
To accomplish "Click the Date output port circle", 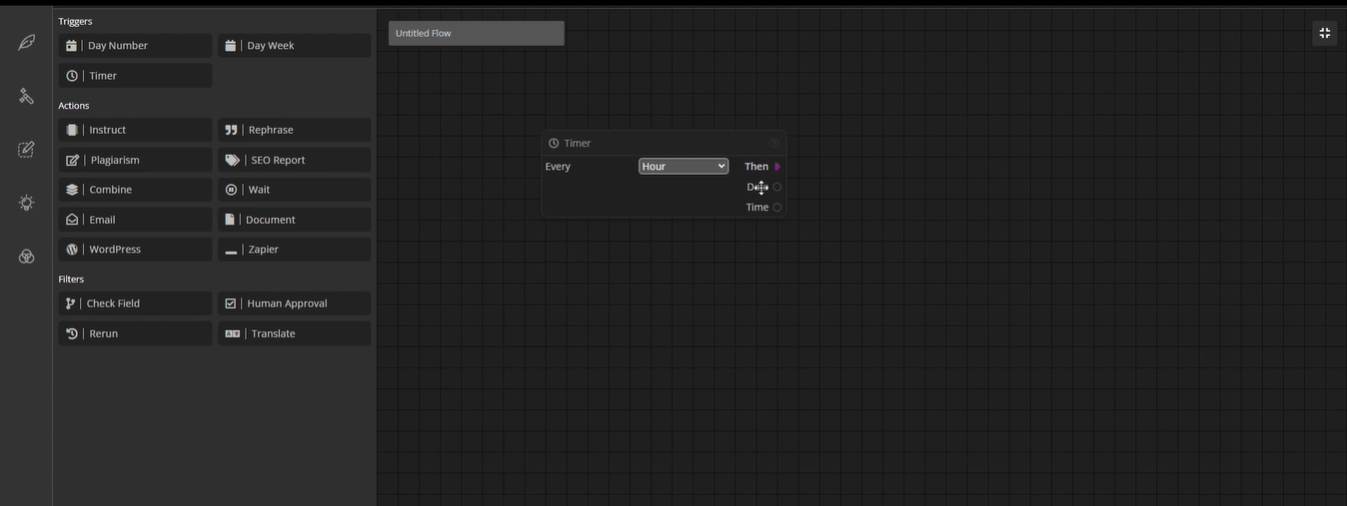I will [777, 187].
